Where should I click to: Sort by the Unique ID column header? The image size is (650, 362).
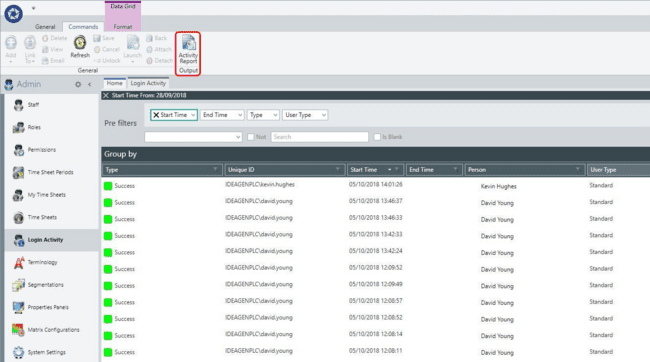[x=241, y=170]
